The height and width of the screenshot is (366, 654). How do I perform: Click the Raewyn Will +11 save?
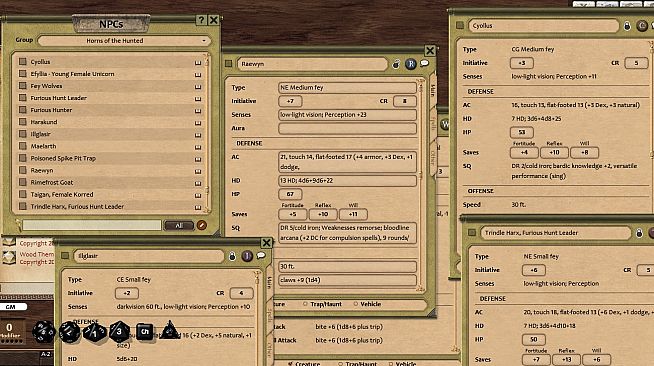coord(353,214)
